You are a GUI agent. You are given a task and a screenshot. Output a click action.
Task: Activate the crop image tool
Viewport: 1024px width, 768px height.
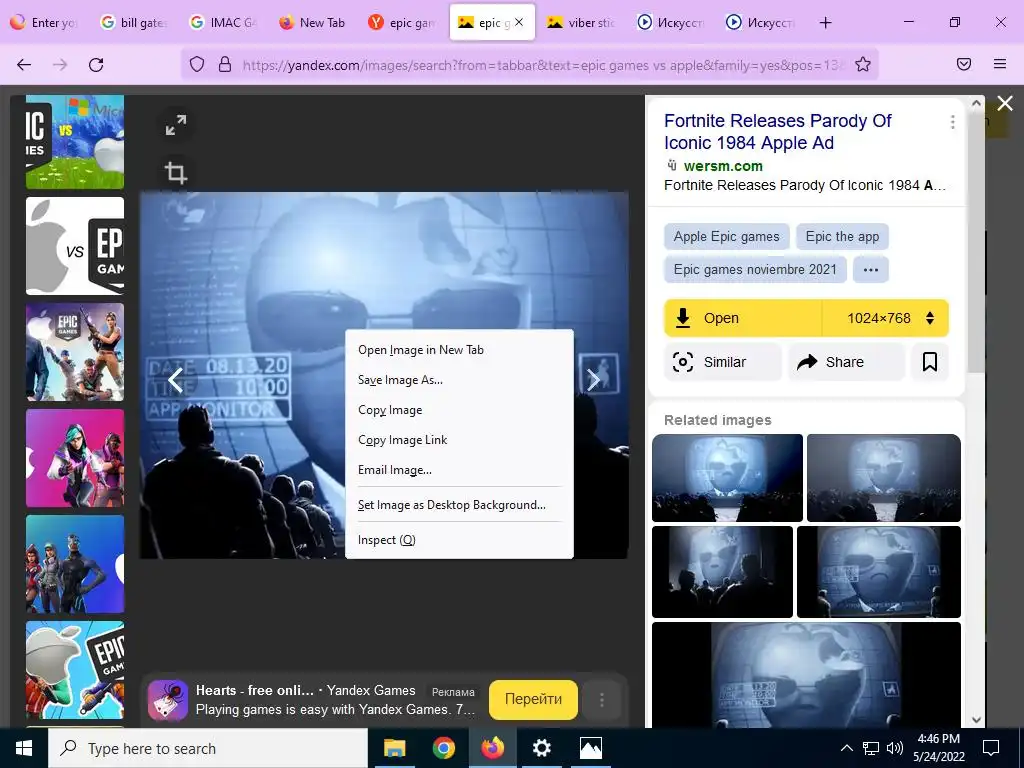(176, 172)
